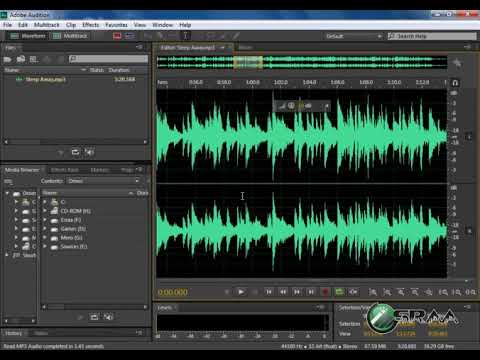
Task: Move playhead to previous point
Action: pyautogui.click(x=269, y=292)
